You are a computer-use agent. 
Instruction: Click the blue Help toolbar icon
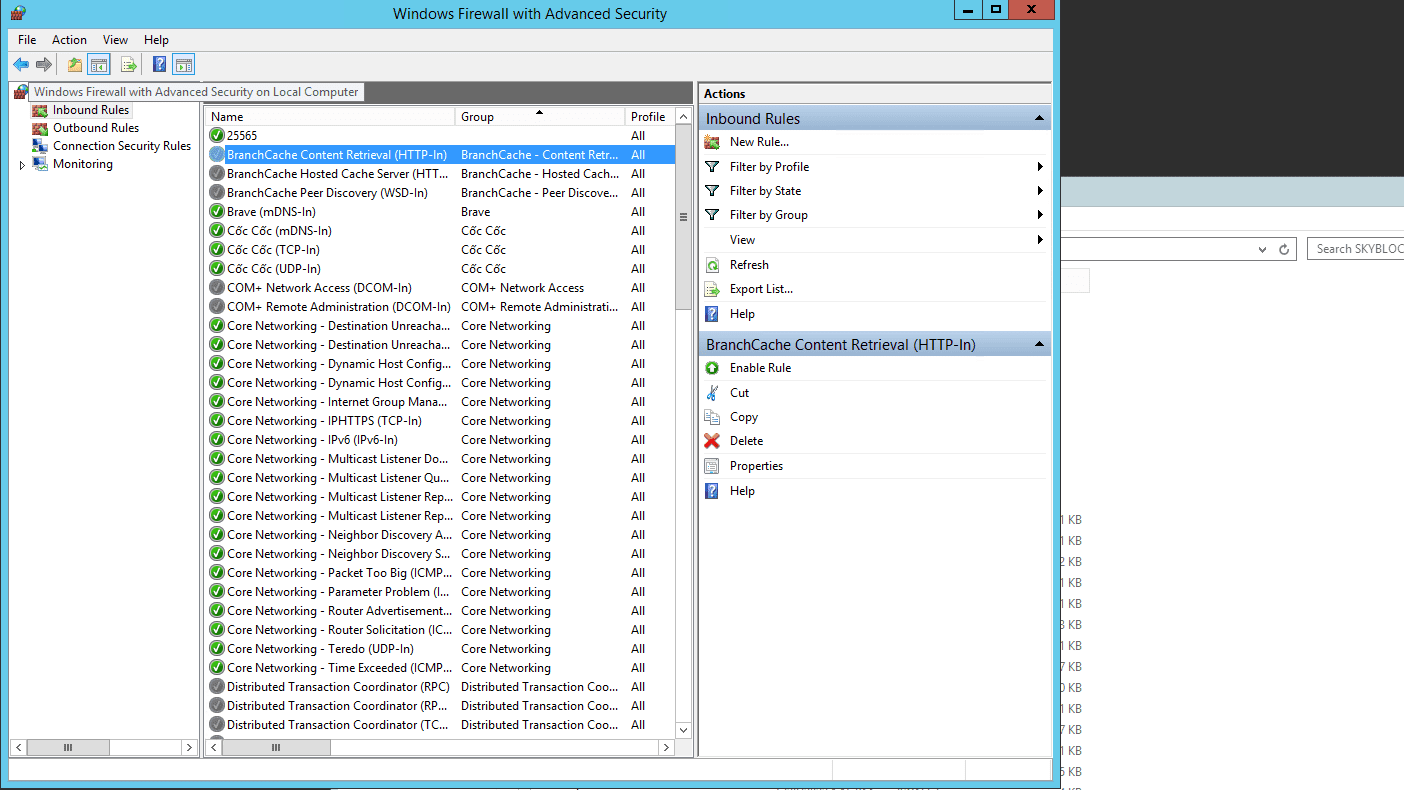pyautogui.click(x=159, y=65)
